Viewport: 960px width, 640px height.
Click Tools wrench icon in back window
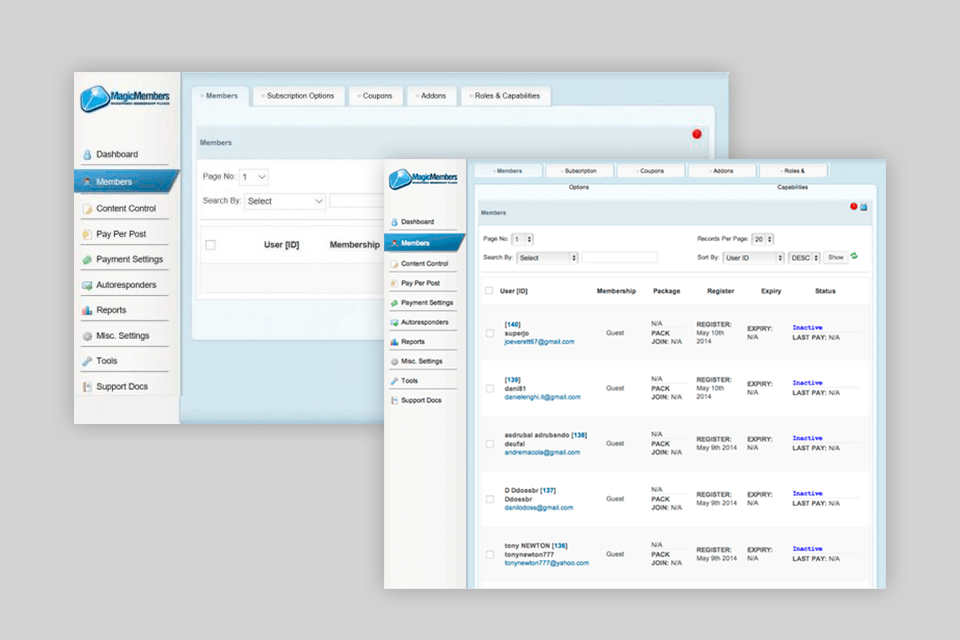point(87,361)
